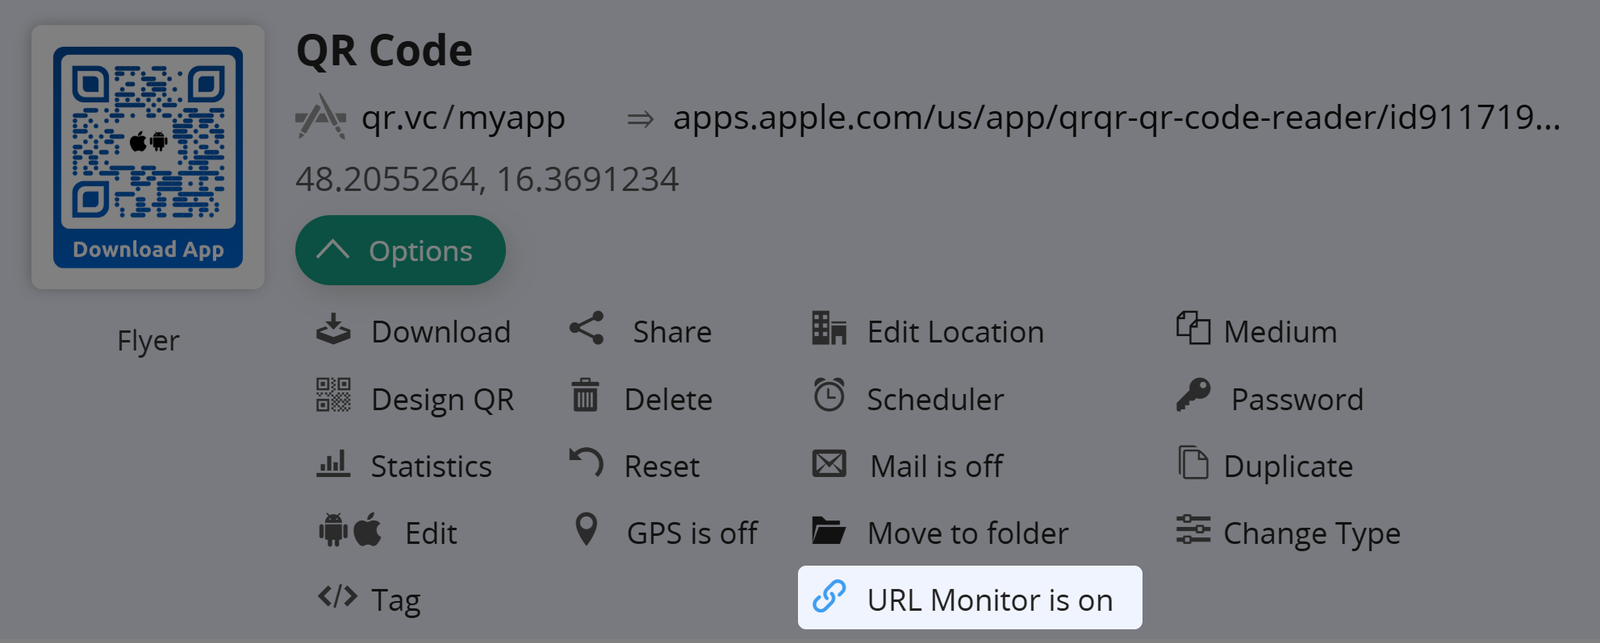The image size is (1600, 643).
Task: Open the Change Type selector
Action: [x=1311, y=533]
